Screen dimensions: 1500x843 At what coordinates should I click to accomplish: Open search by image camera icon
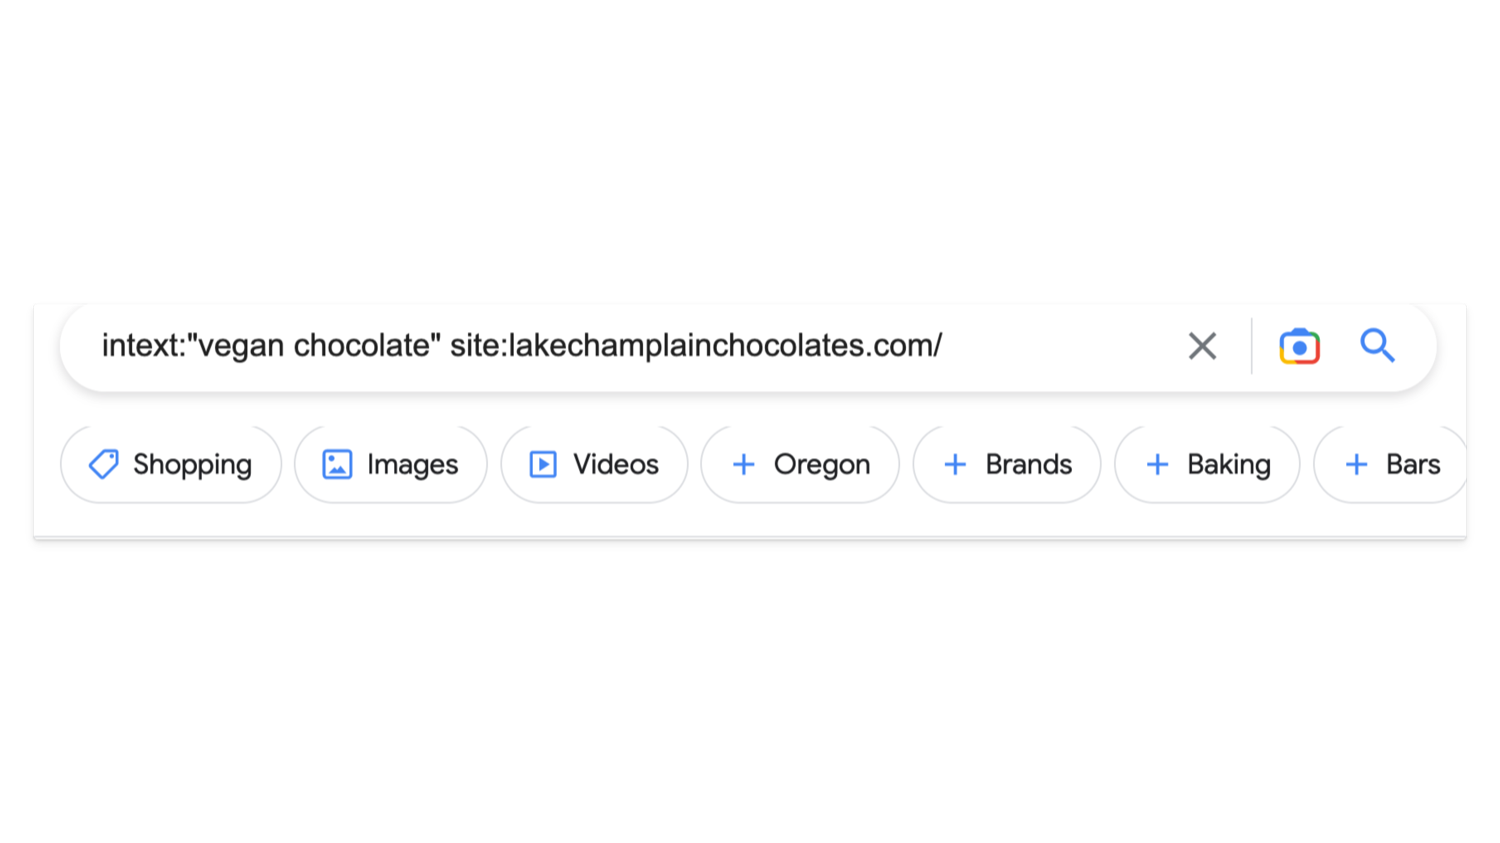[x=1299, y=346]
